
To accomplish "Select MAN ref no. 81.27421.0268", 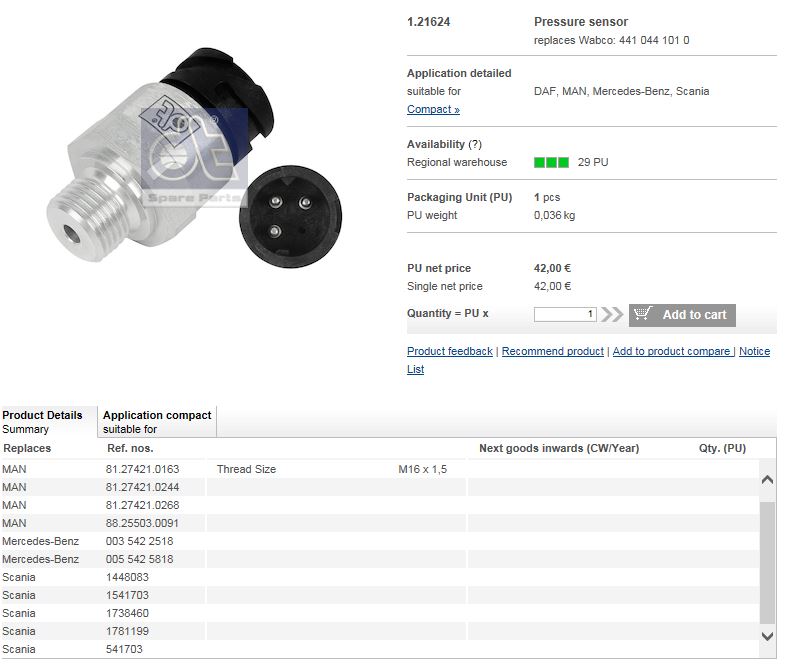I will 142,505.
